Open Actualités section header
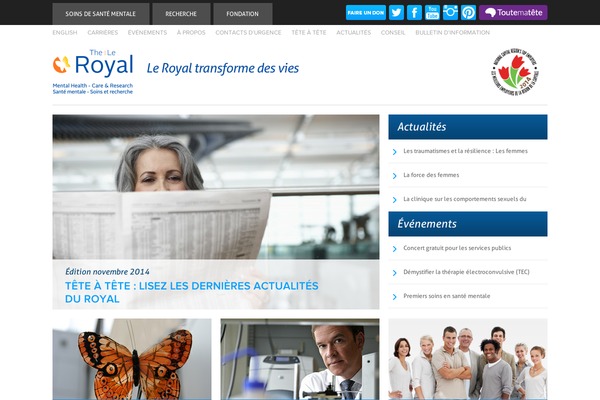600x400 pixels. (x=468, y=127)
